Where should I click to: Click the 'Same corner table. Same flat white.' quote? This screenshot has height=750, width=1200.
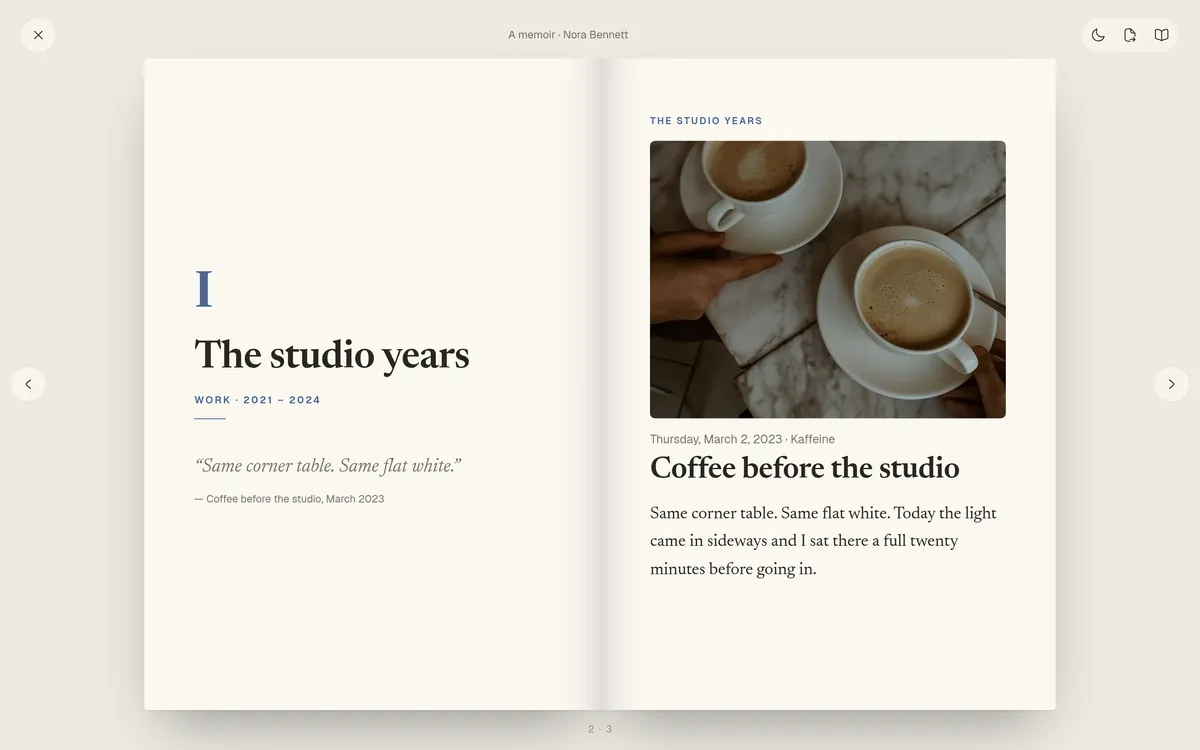(x=328, y=466)
